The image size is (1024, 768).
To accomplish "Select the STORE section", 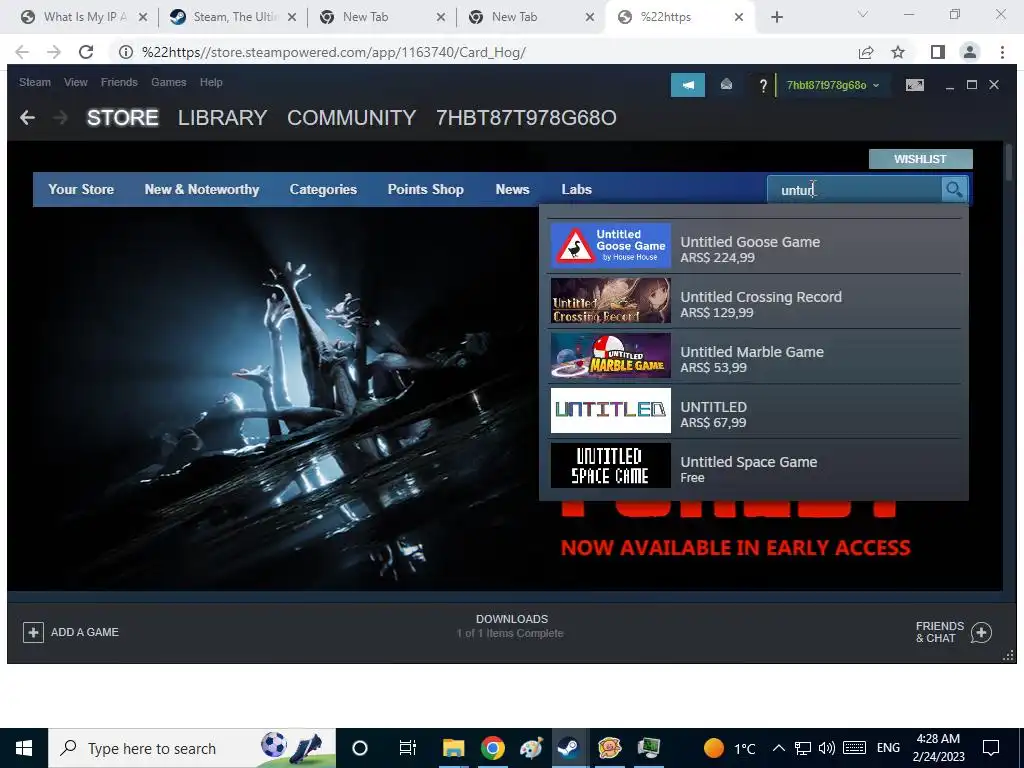I will [x=123, y=118].
